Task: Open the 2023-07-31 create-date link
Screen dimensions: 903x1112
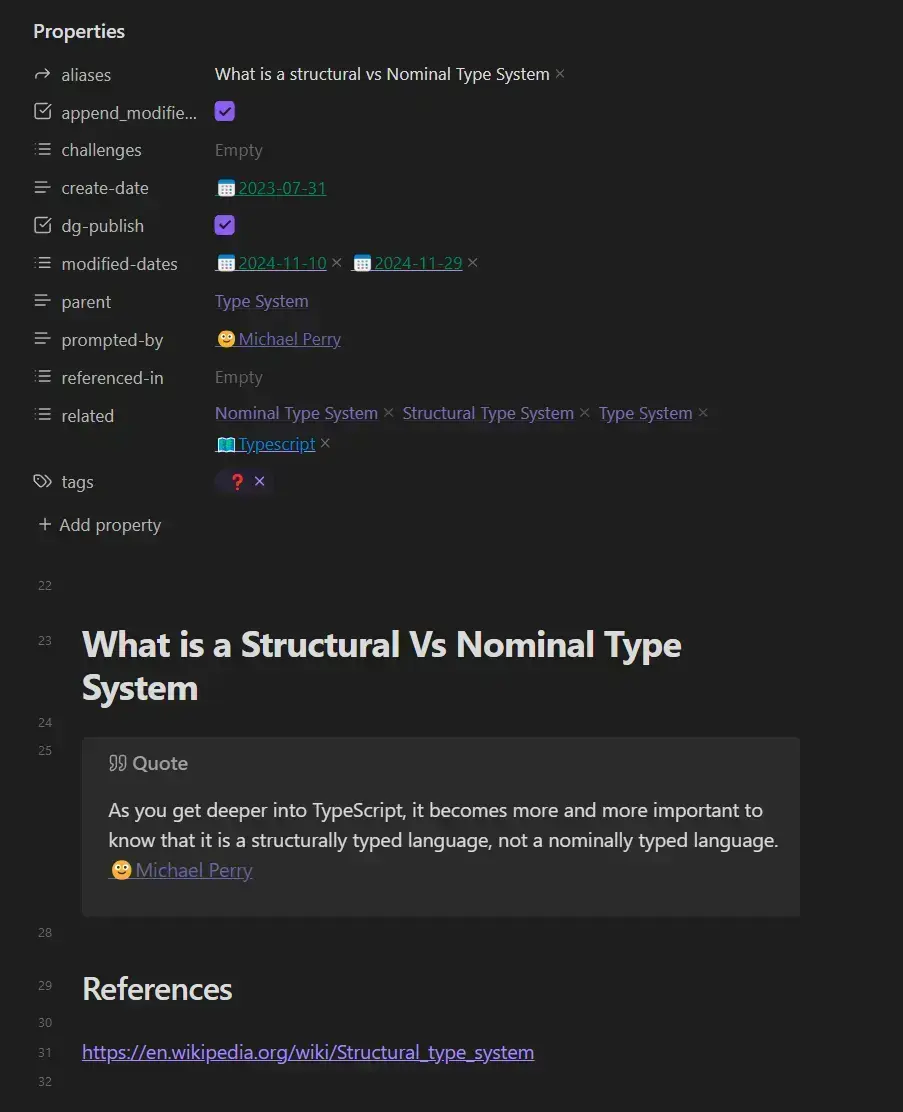Action: [282, 188]
